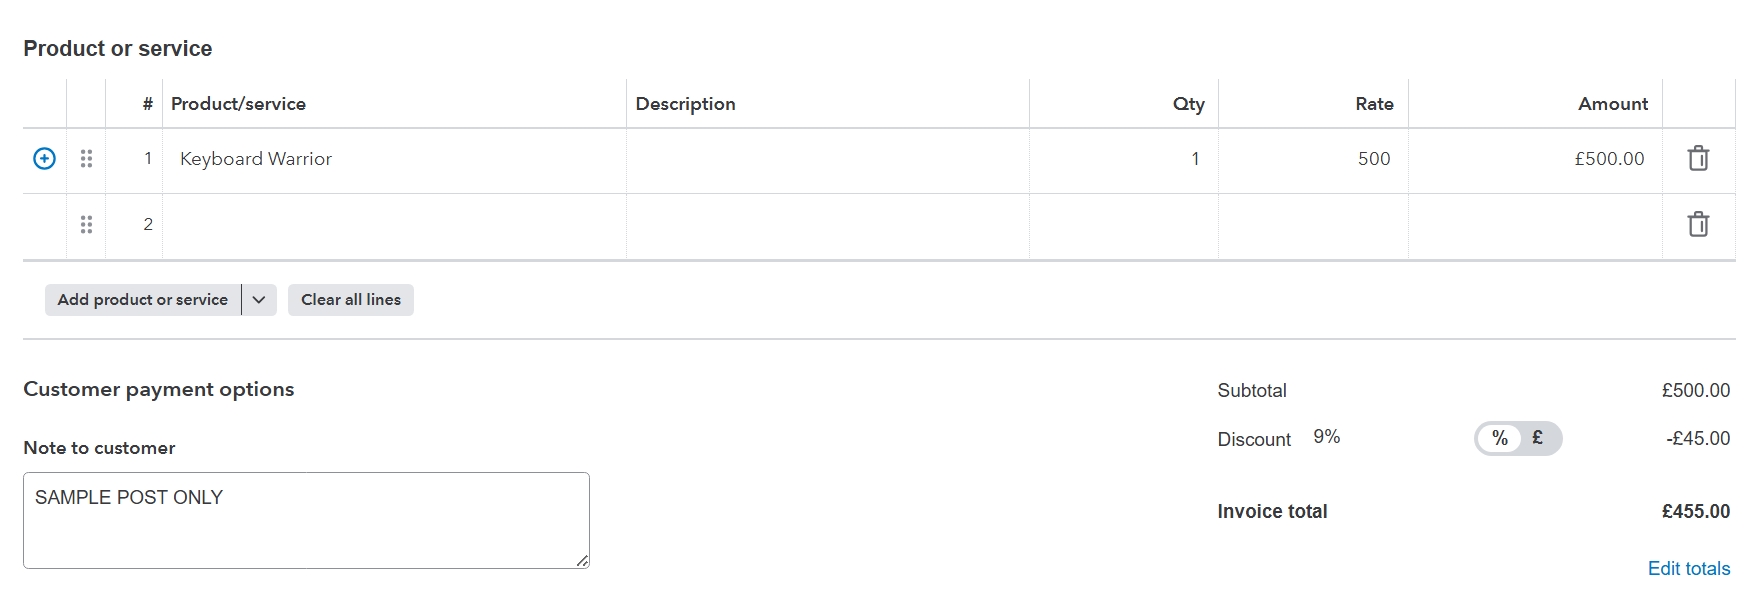Click empty Product/service cell in row 2
Image resolution: width=1764 pixels, height=595 pixels.
click(395, 226)
